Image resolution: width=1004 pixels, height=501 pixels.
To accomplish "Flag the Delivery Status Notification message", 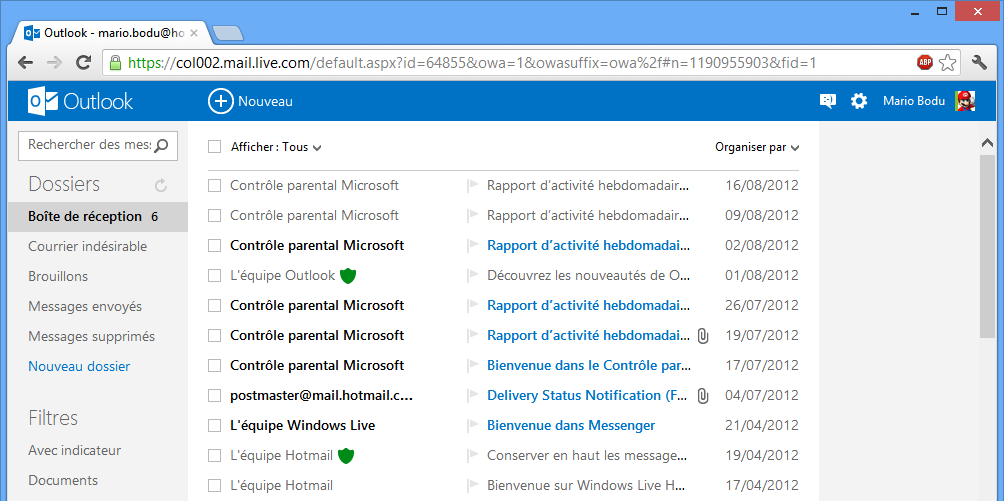I will pyautogui.click(x=473, y=396).
